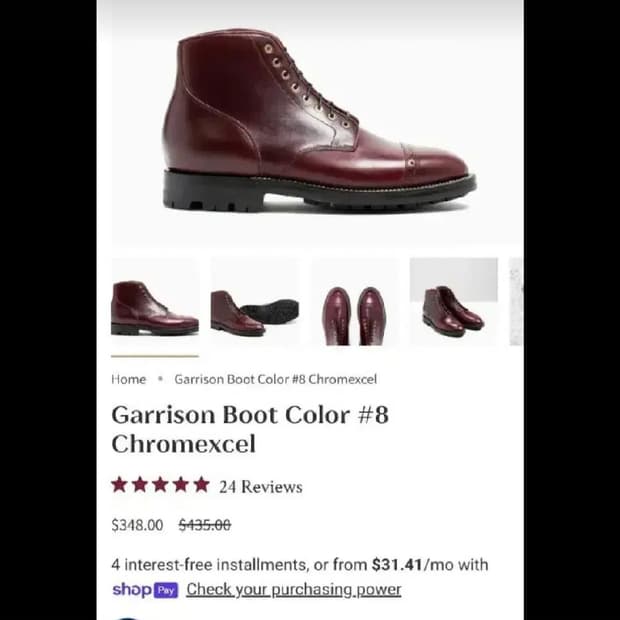Click the Garrison Boot product title heading
The height and width of the screenshot is (620, 620).
point(250,429)
